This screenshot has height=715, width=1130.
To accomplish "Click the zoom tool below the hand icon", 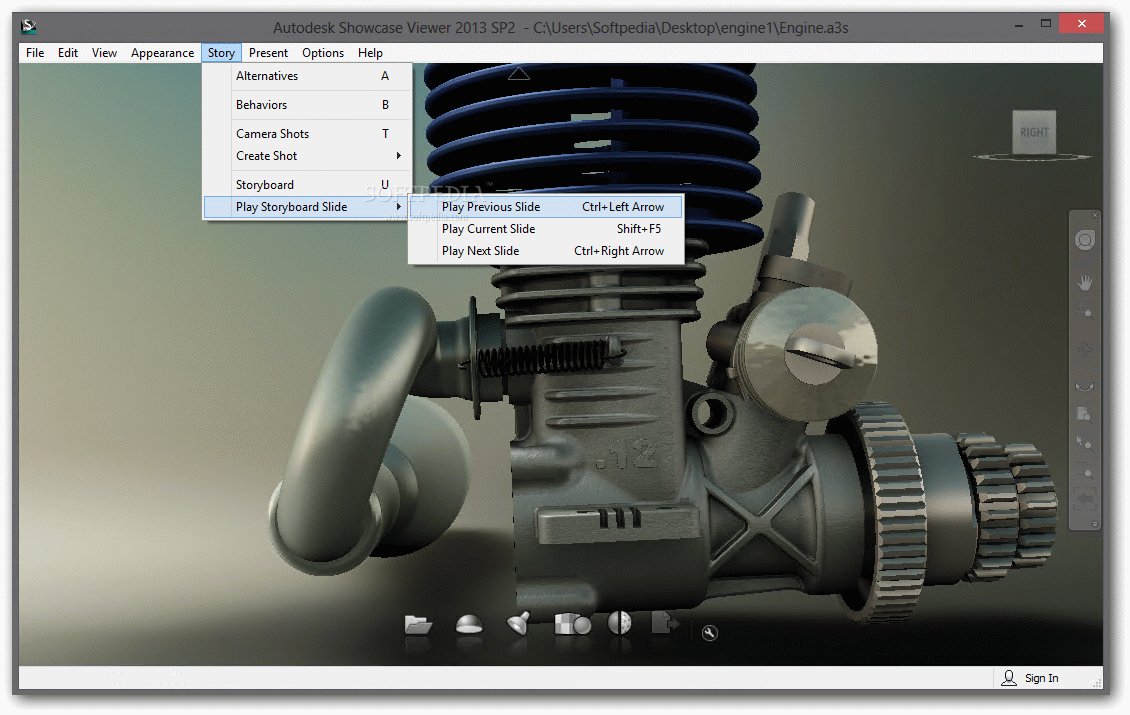I will (x=1085, y=312).
